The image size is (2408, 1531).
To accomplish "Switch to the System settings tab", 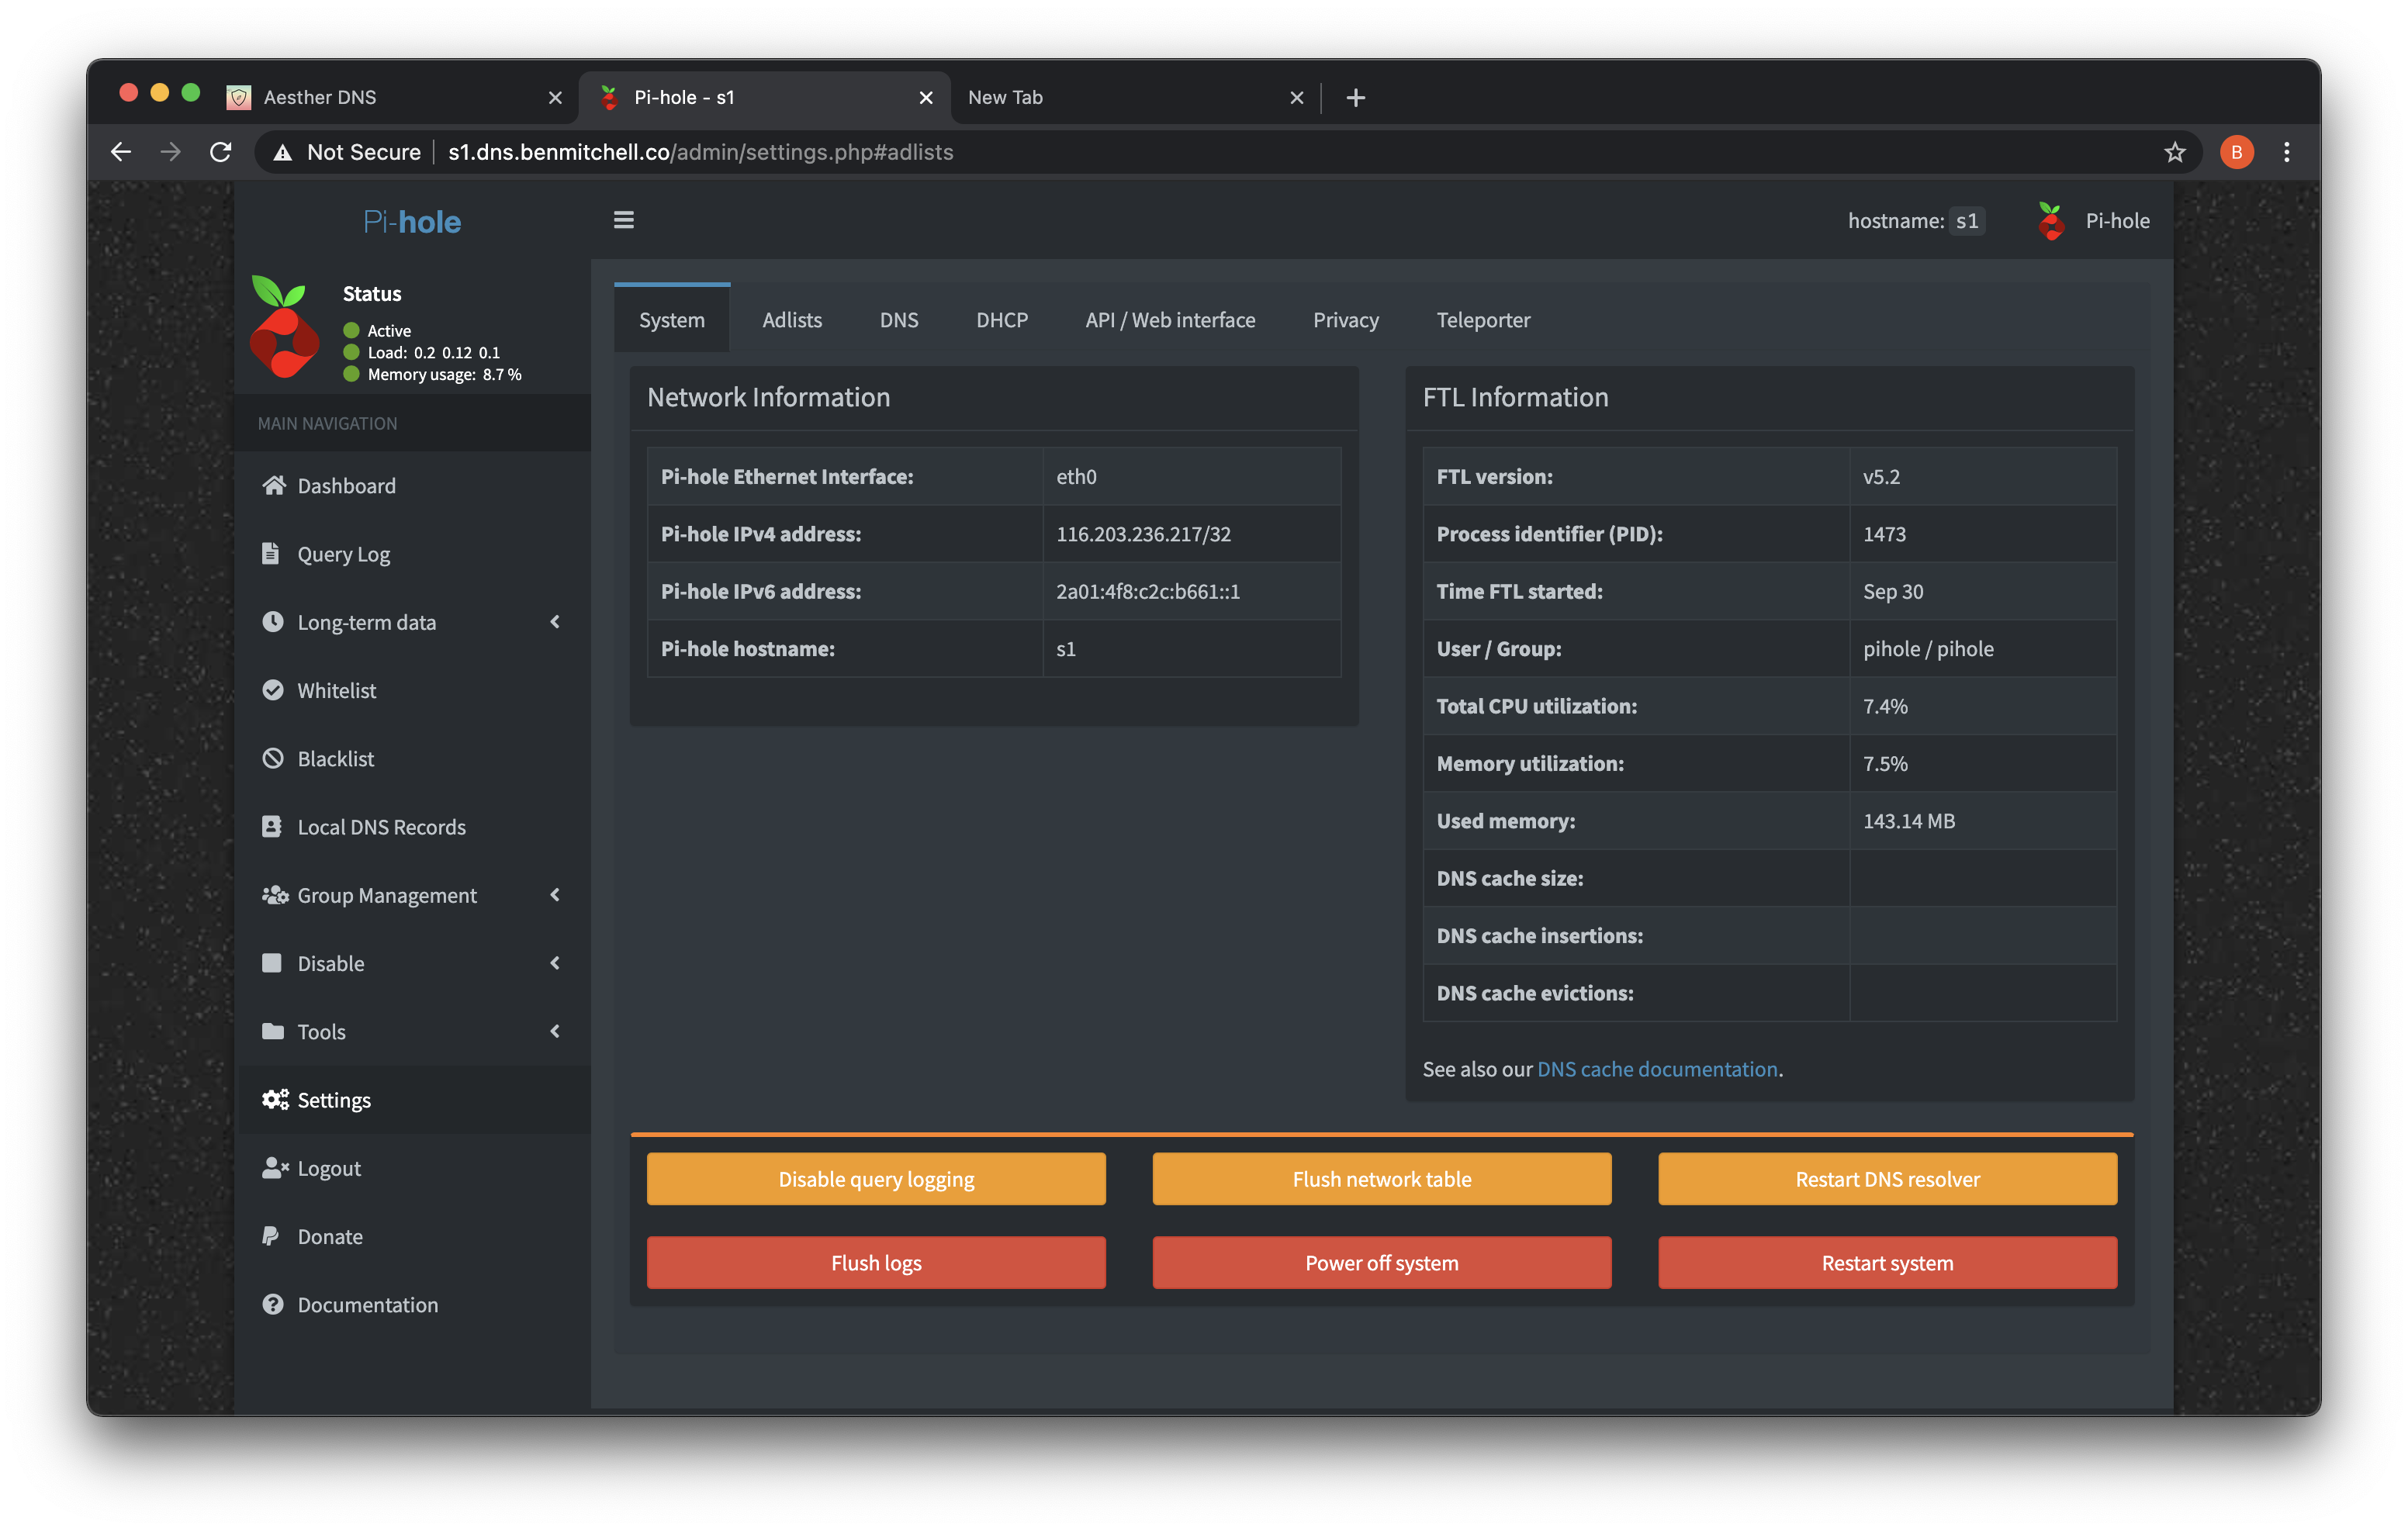I will pos(672,319).
